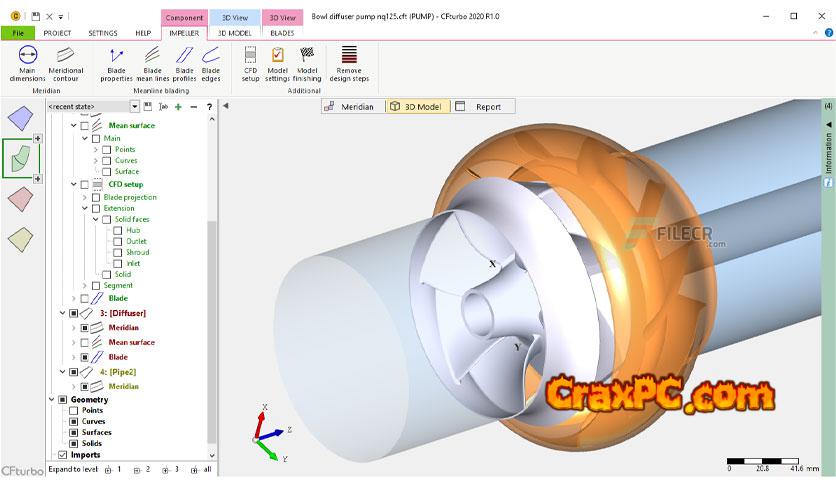836x484 pixels.
Task: Show the Meridian view
Action: (x=350, y=107)
